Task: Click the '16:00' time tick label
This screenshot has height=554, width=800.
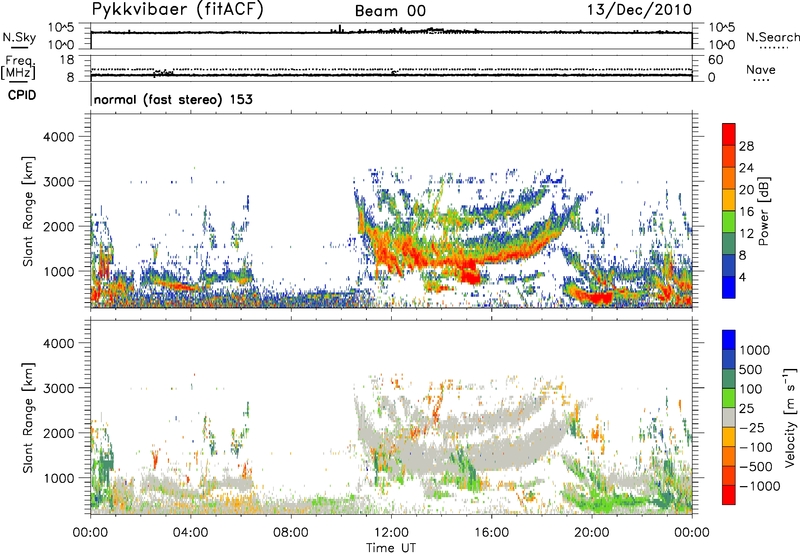Action: (492, 533)
